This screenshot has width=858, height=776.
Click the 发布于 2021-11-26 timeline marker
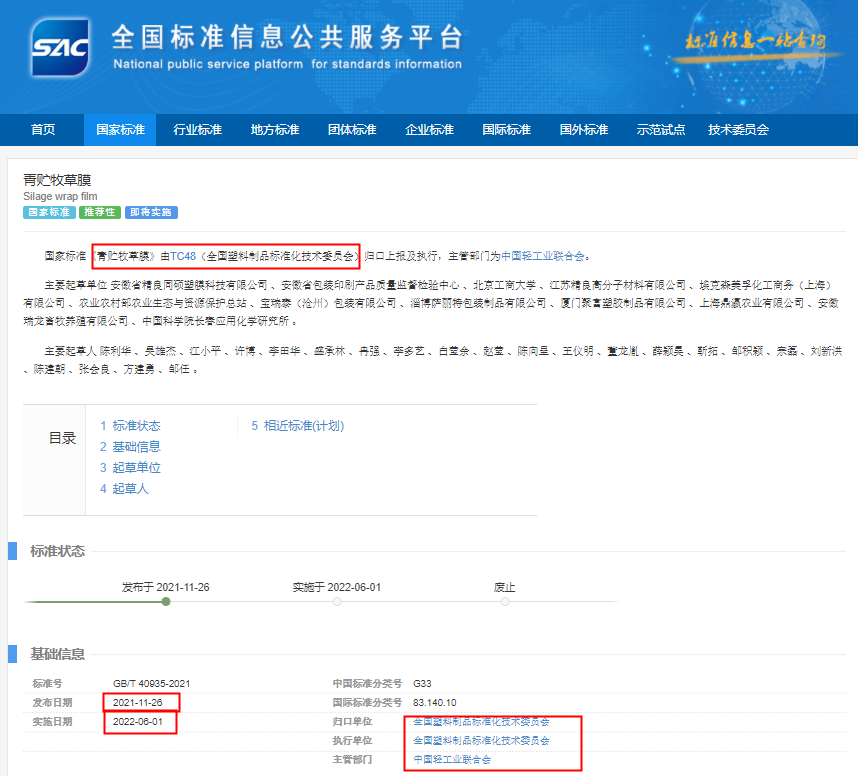tap(166, 601)
